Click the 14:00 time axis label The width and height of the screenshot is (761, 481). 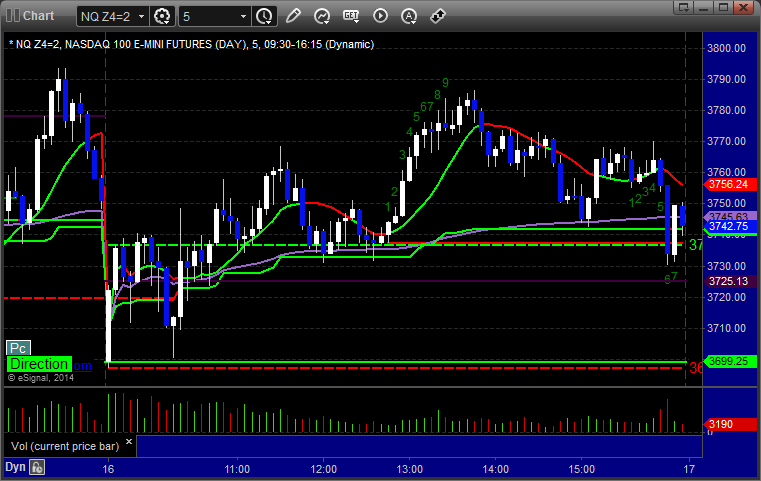tap(496, 469)
